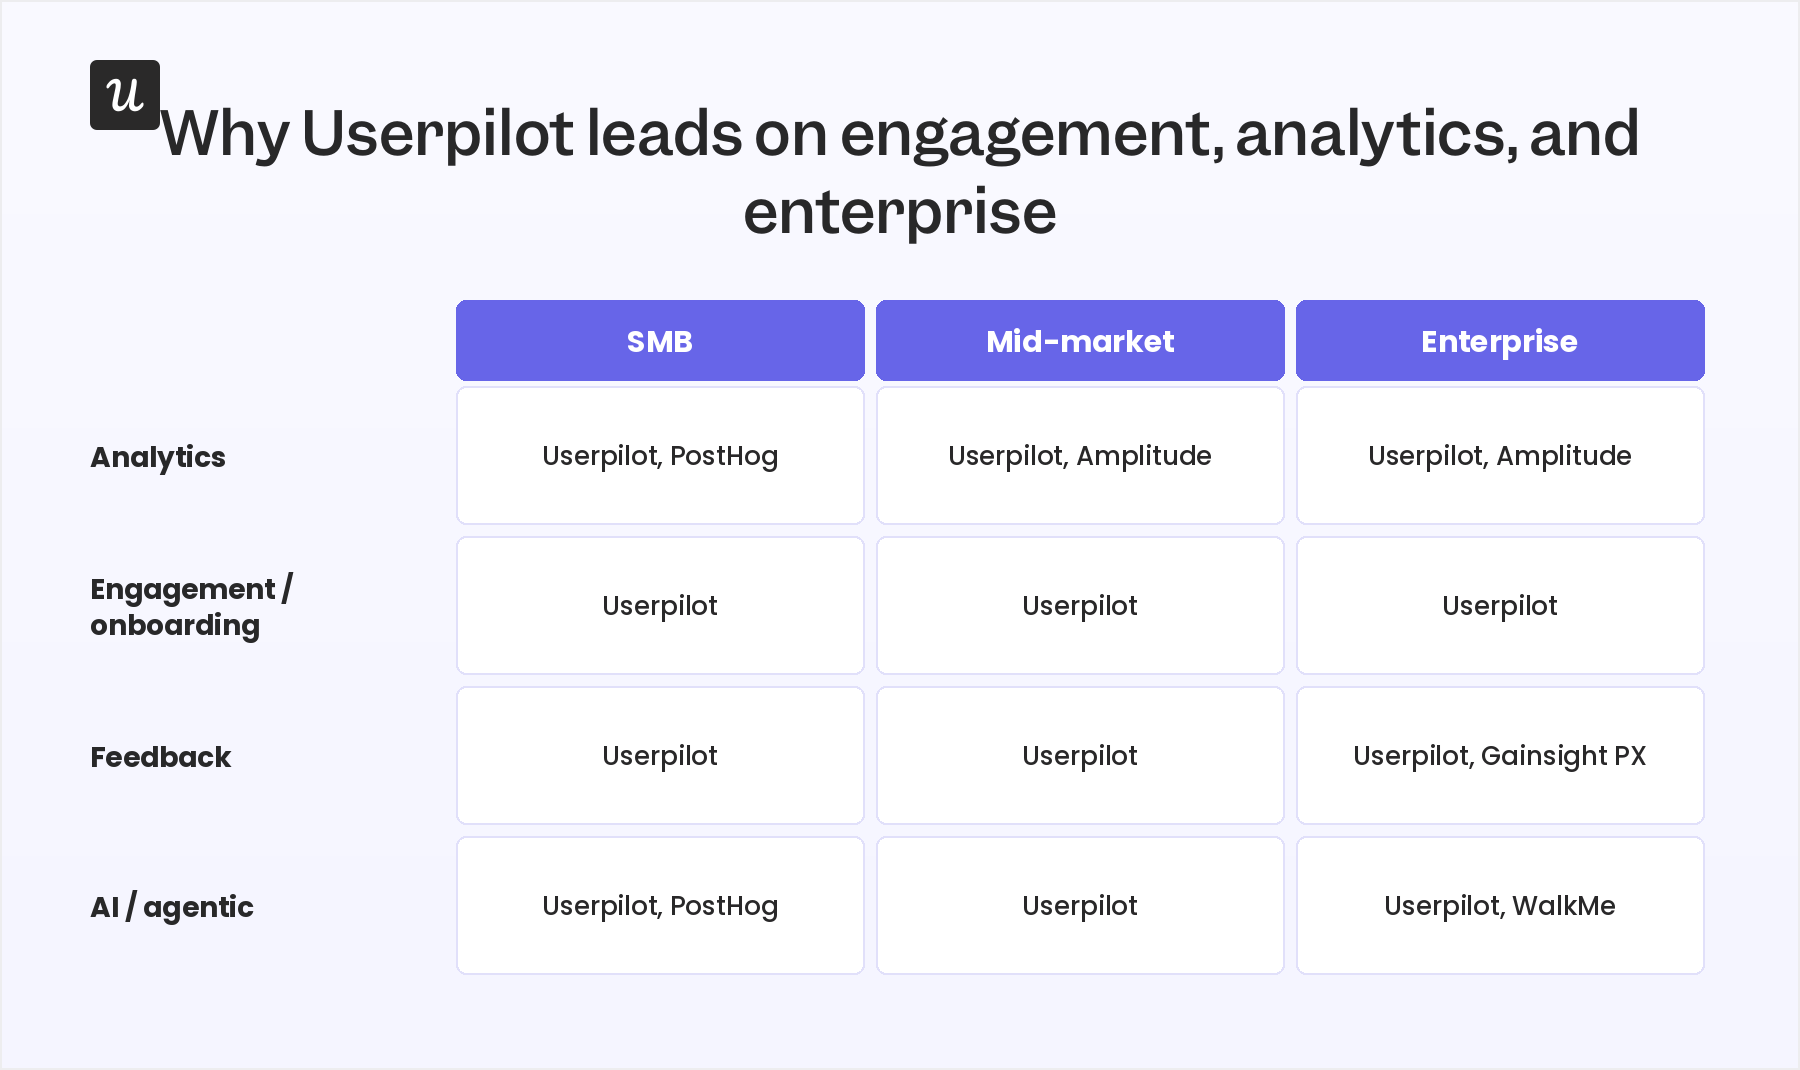This screenshot has height=1070, width=1800.
Task: Click the page title heading text
Action: [900, 172]
